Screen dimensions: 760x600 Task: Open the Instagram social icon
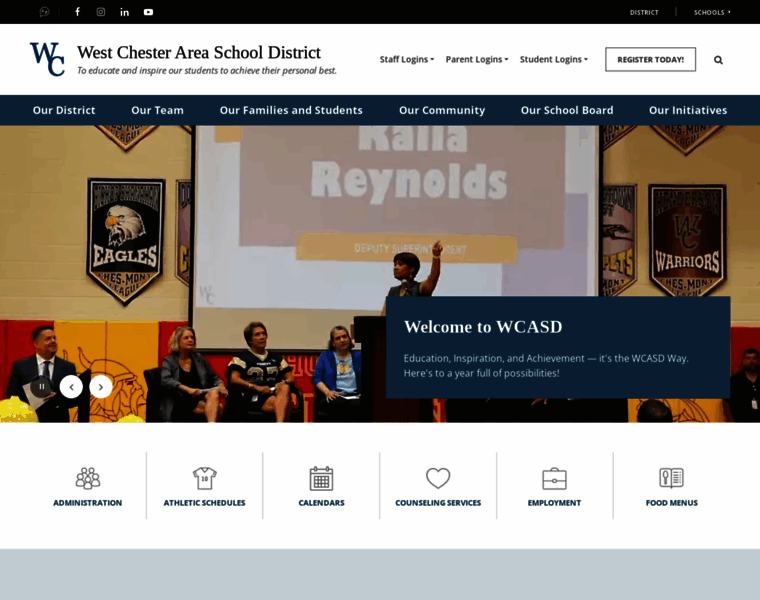click(101, 12)
